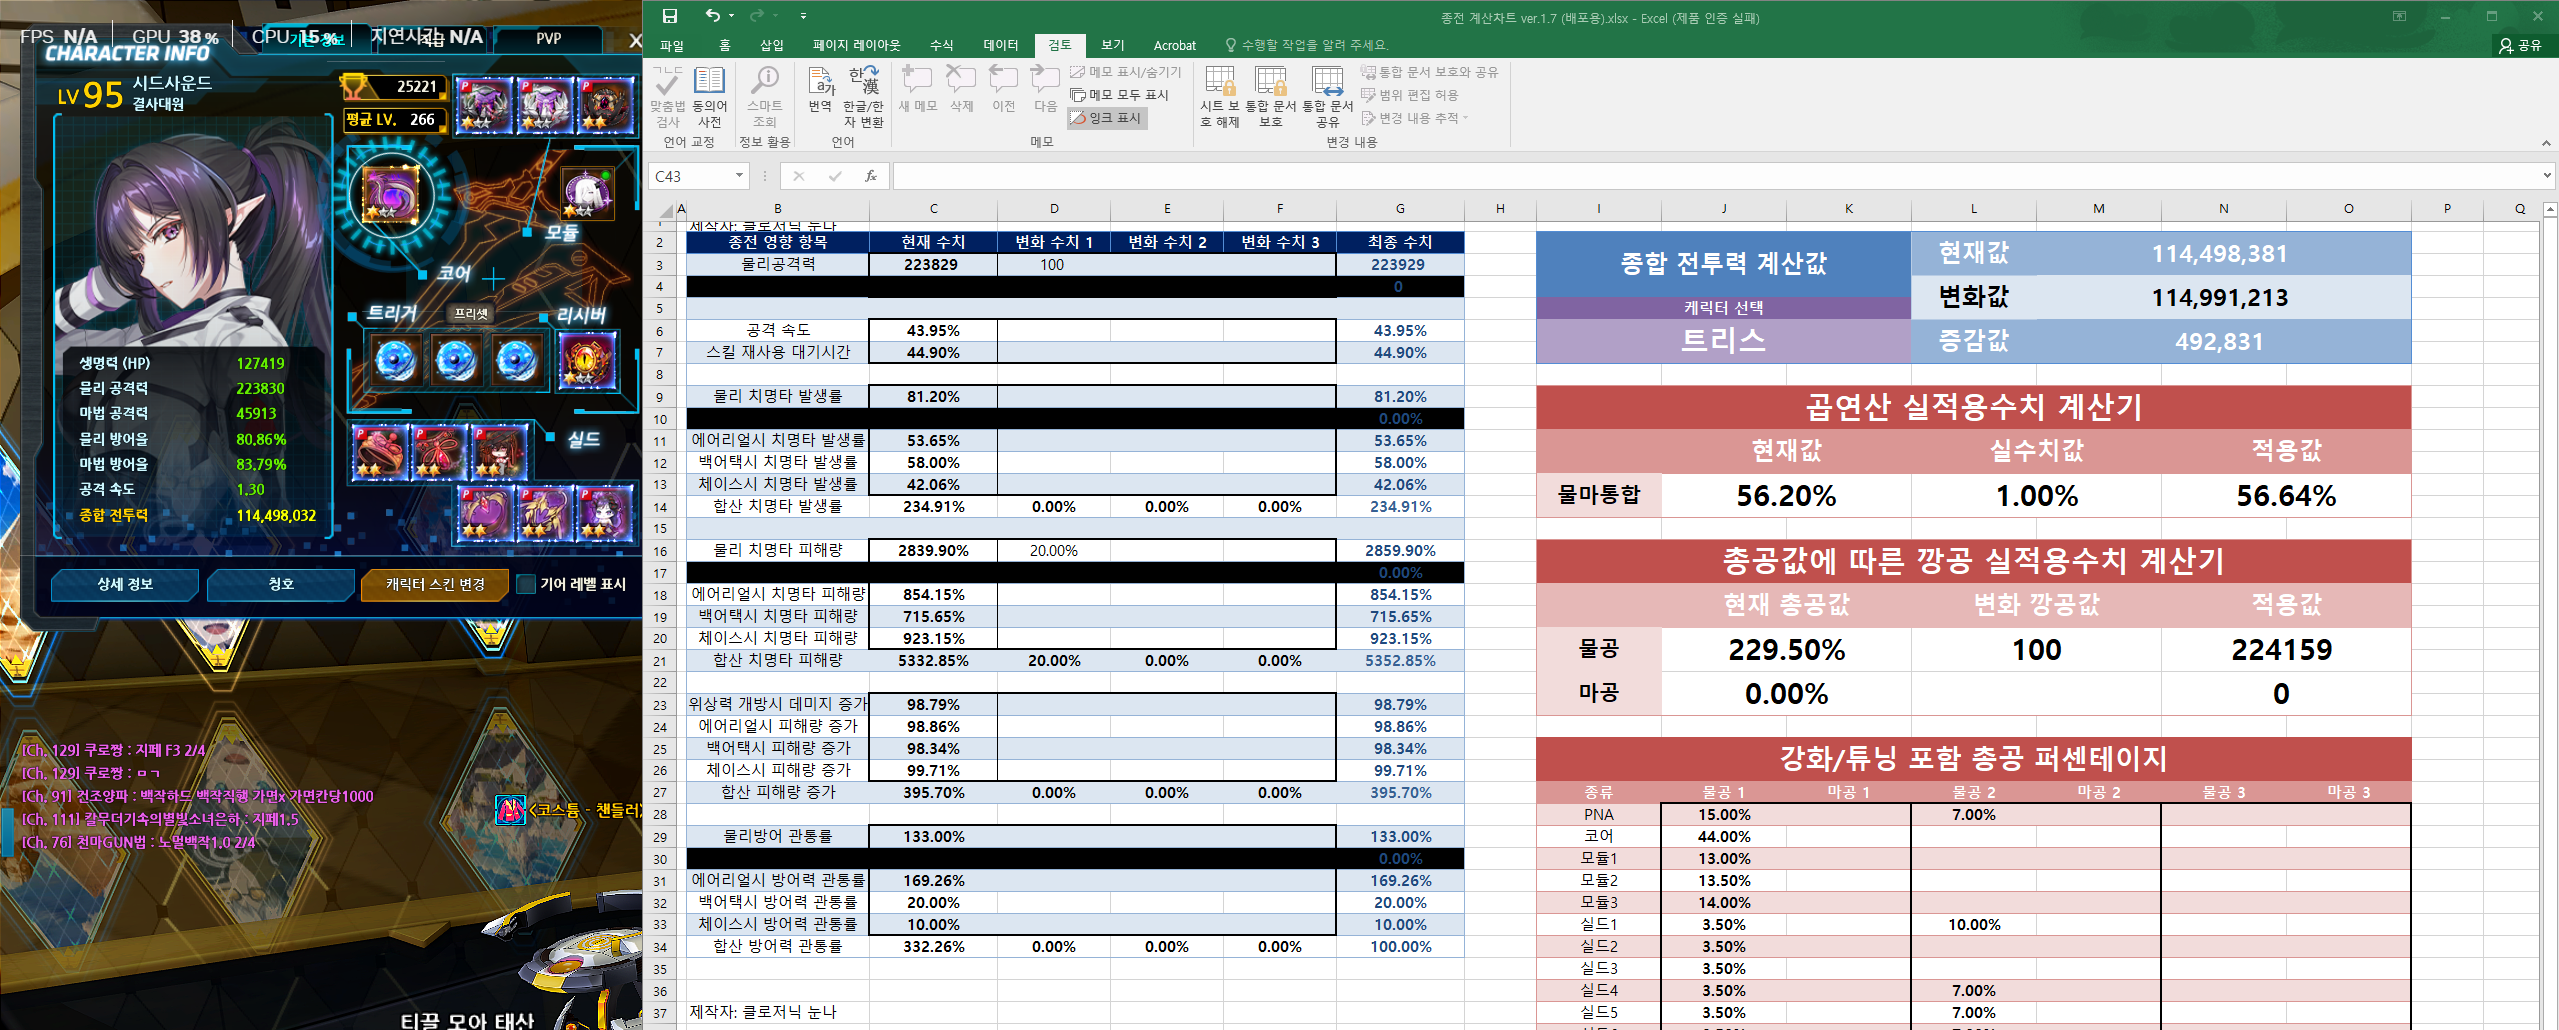Image resolution: width=2559 pixels, height=1030 pixels.
Task: Toggle the 잉크 표시 ink display option
Action: click(x=1106, y=118)
